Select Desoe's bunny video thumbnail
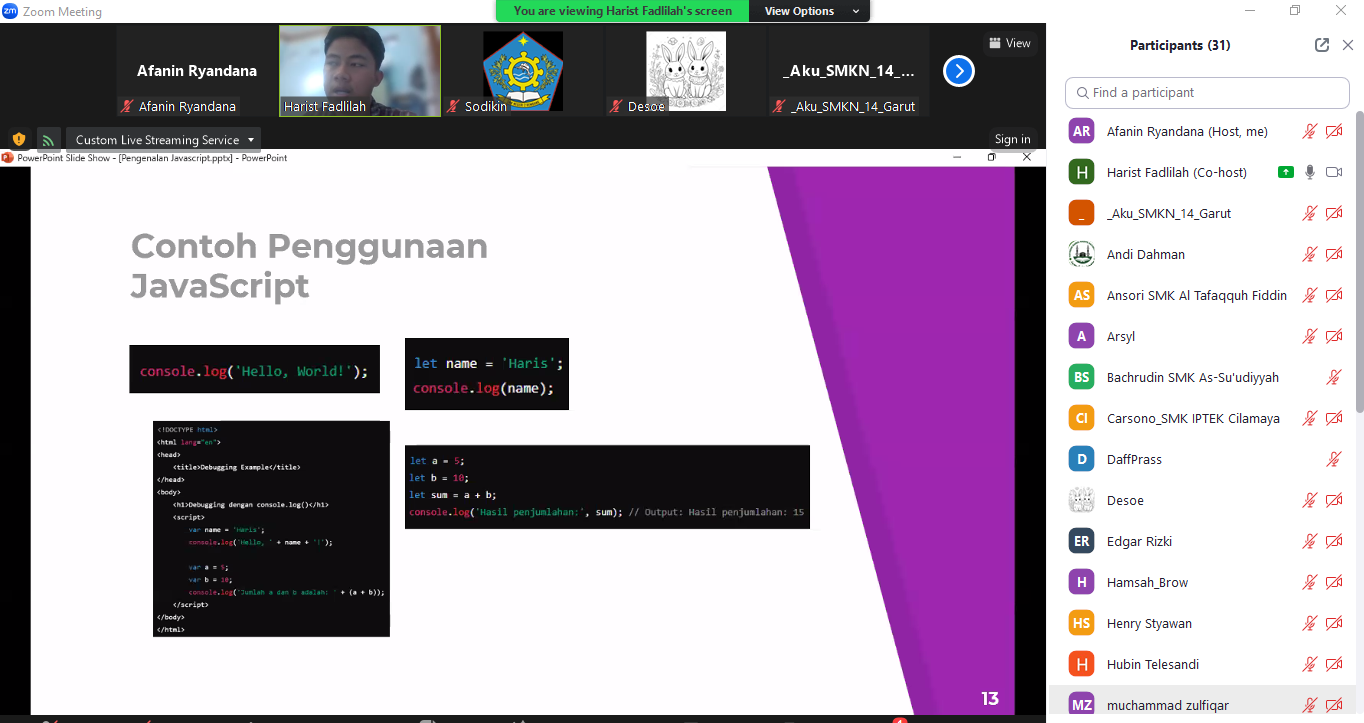The width and height of the screenshot is (1364, 723). tap(686, 71)
